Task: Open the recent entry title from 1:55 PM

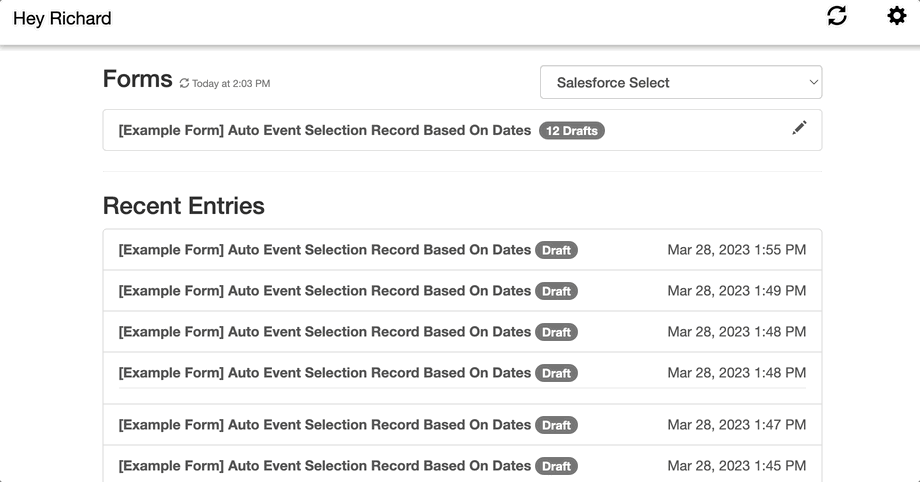Action: click(x=324, y=250)
